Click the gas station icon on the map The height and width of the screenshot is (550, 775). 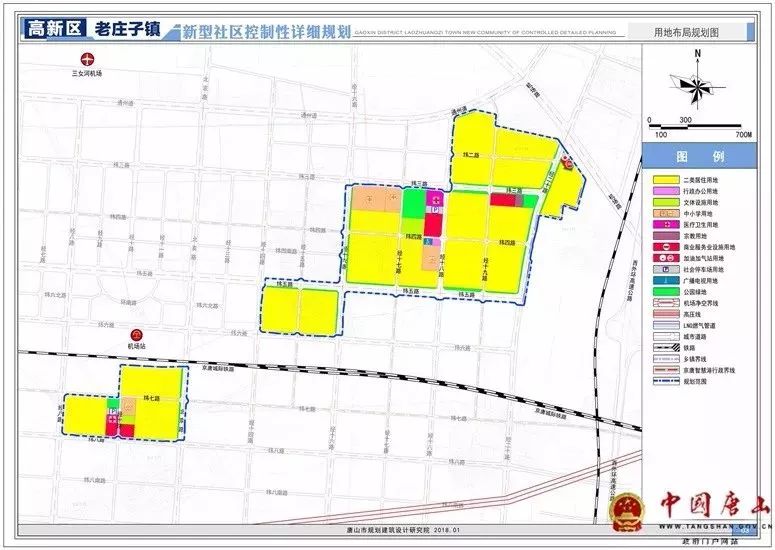[x=568, y=164]
